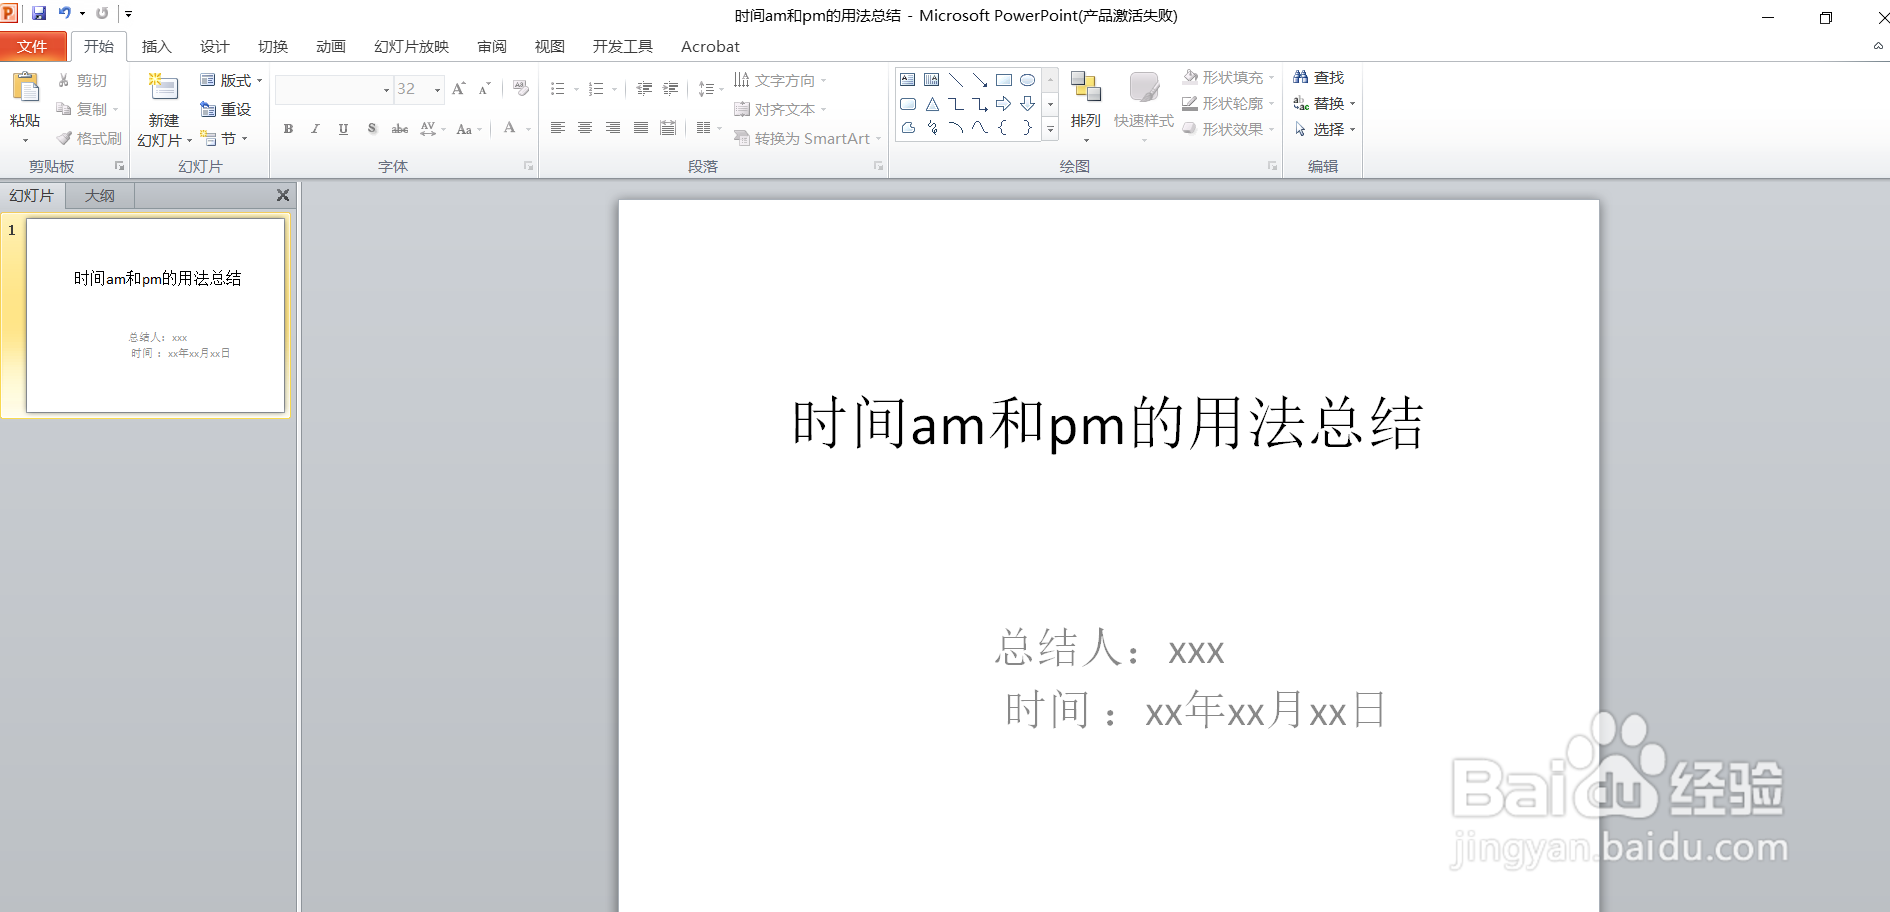Click 转换为 SmartArt button
This screenshot has width=1890, height=912.
(807, 138)
